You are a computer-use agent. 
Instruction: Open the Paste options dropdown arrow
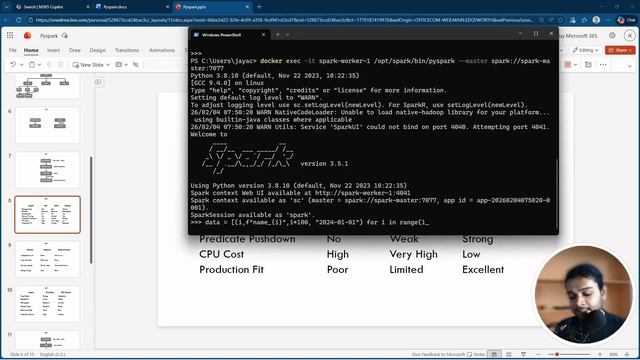click(39, 64)
